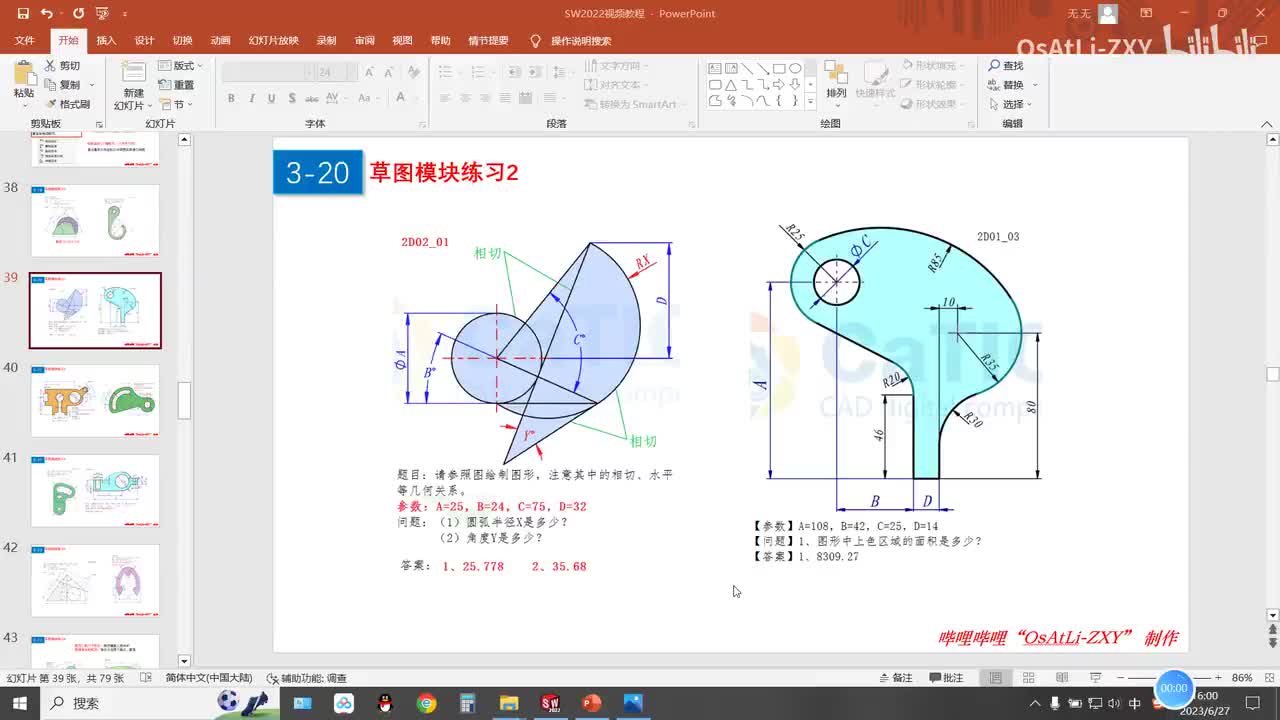Open the File (文件) menu
The width and height of the screenshot is (1280, 720).
pyautogui.click(x=25, y=41)
